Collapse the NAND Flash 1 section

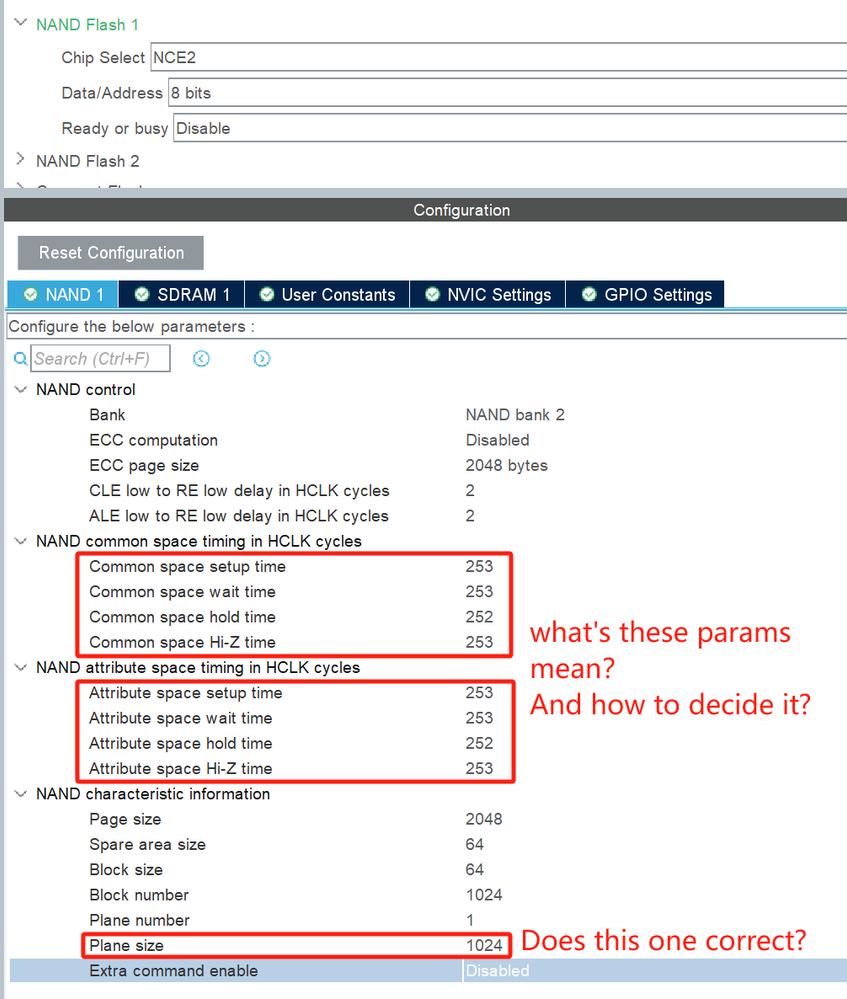pyautogui.click(x=20, y=23)
